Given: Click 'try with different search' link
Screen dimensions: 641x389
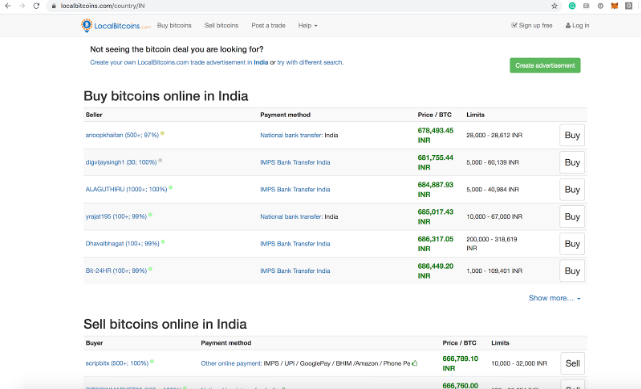Looking at the screenshot, I should [x=310, y=63].
